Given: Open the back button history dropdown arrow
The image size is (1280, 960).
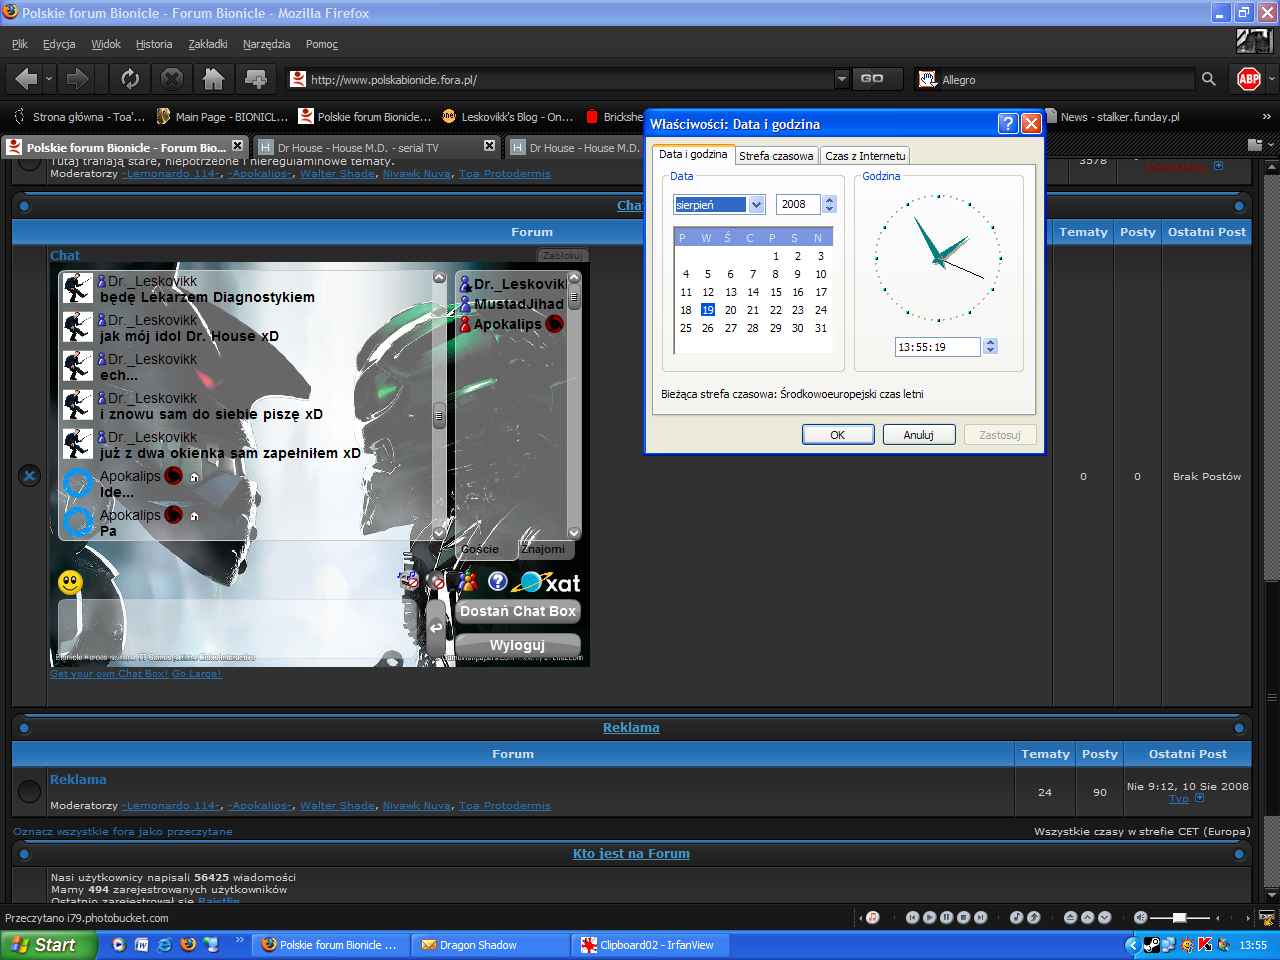Looking at the screenshot, I should tap(48, 79).
